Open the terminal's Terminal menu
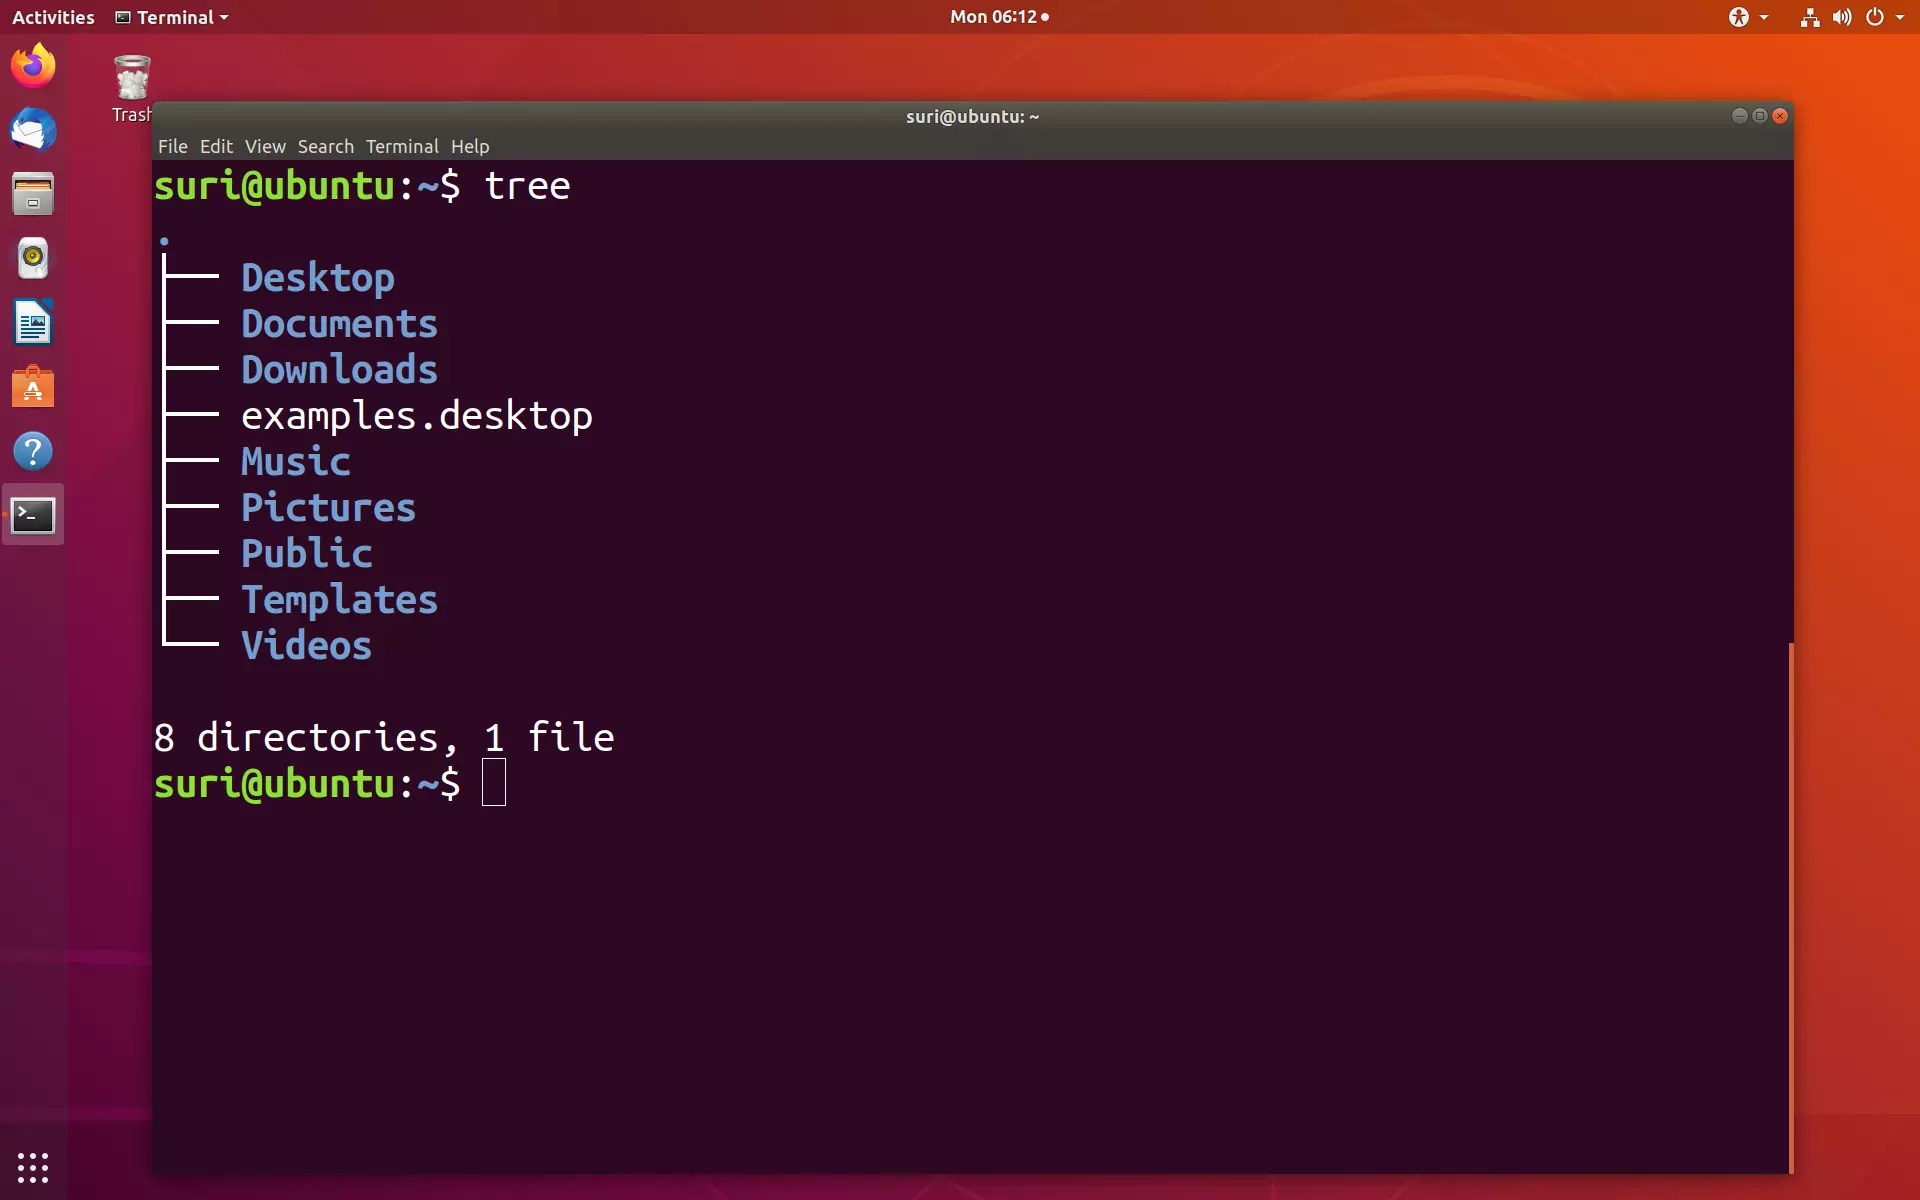Viewport: 1920px width, 1200px height. 402,146
